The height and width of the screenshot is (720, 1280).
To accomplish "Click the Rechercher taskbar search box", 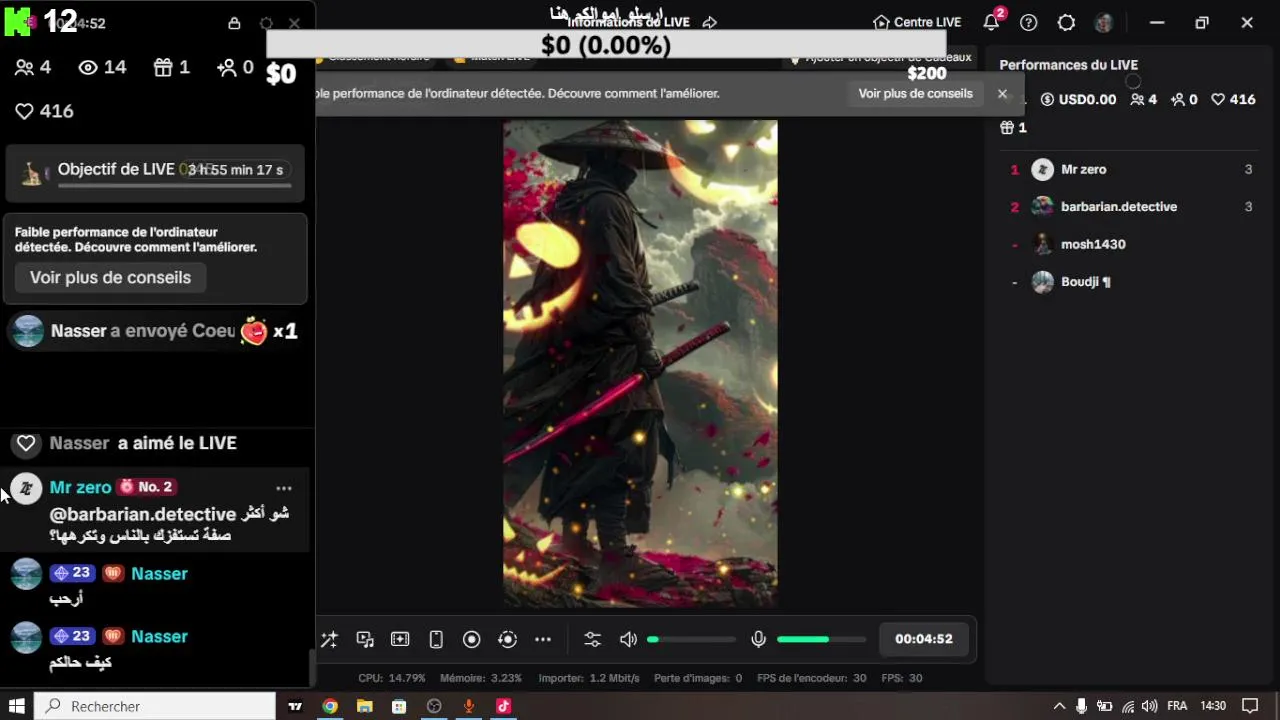I will (156, 706).
